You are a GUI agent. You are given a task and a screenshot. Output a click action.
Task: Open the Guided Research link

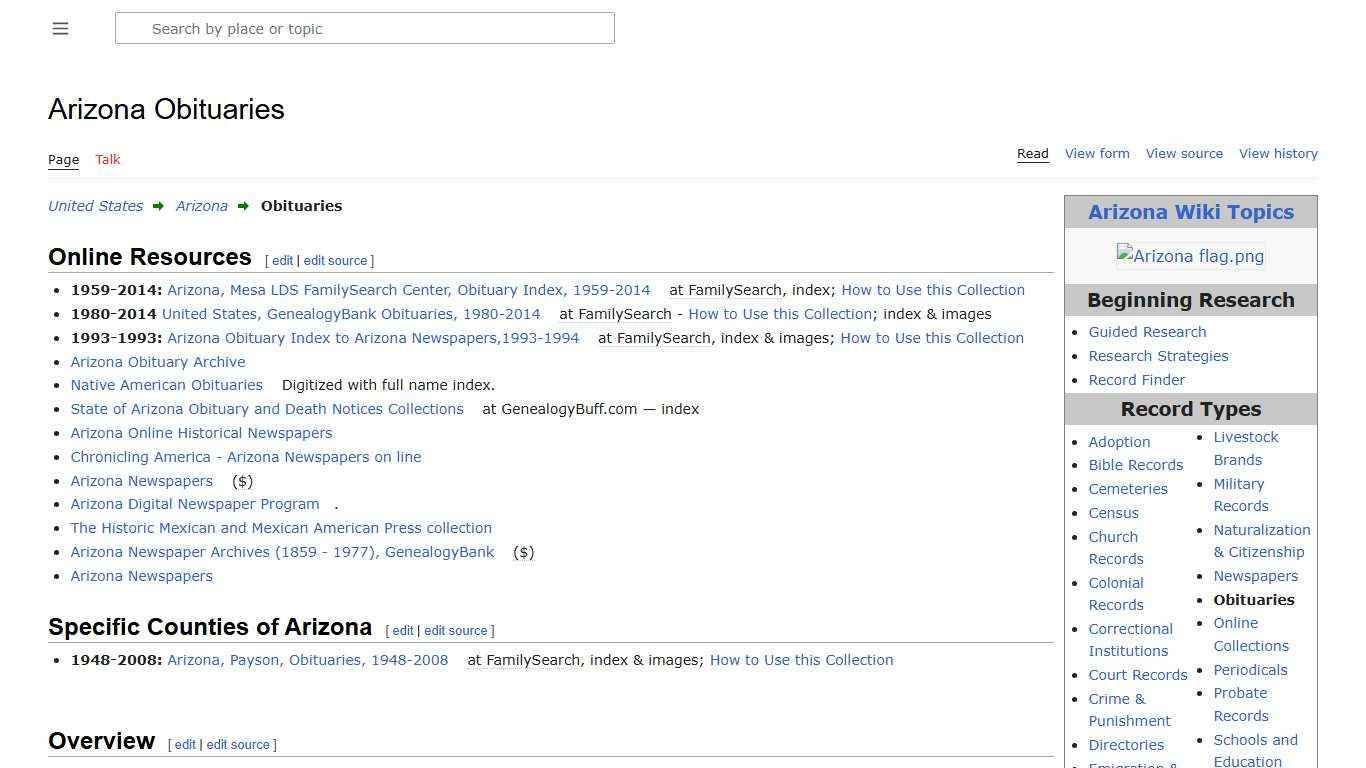(x=1147, y=331)
